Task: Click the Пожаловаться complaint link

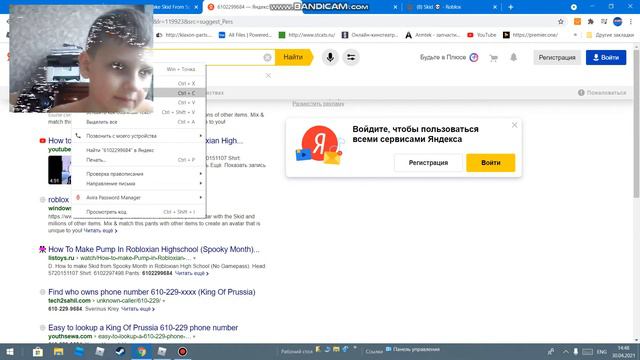Action: pyautogui.click(x=602, y=93)
